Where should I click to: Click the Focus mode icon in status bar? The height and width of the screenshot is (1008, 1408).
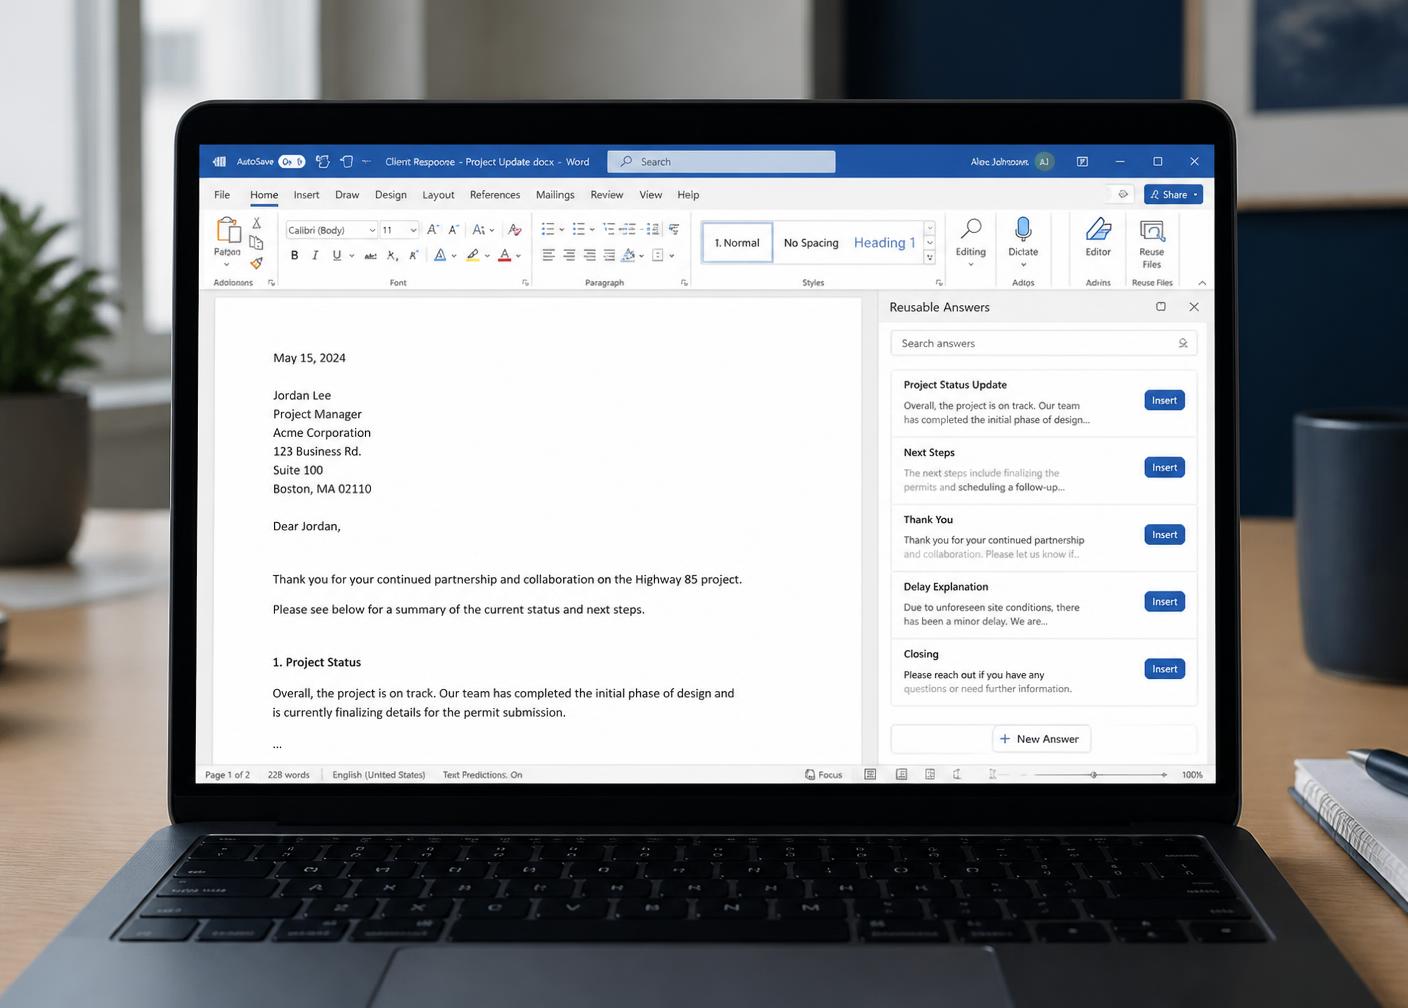[x=810, y=775]
